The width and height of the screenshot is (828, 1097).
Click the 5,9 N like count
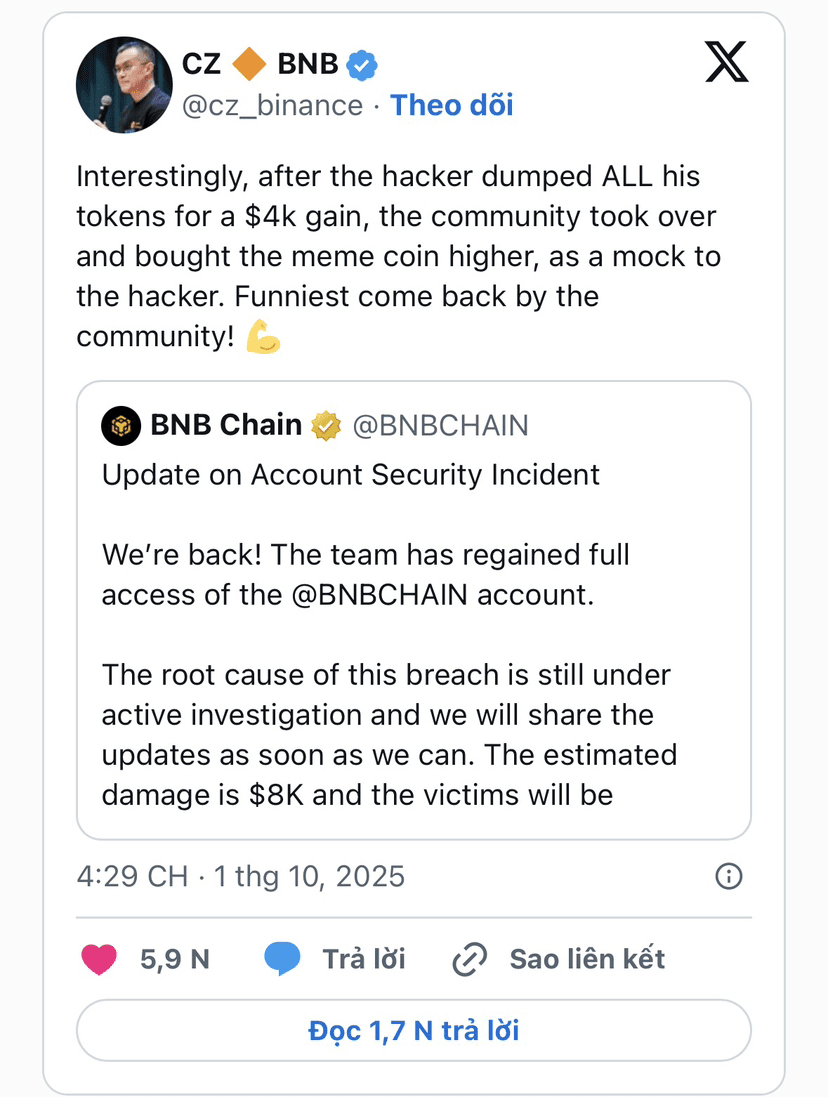point(175,959)
